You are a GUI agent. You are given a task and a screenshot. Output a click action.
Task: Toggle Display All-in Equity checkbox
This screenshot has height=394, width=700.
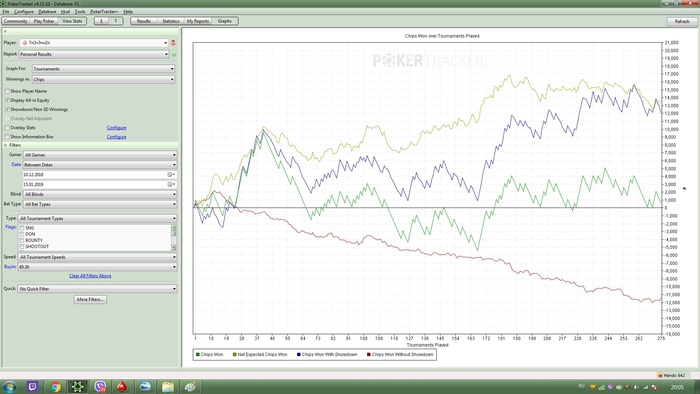7,100
